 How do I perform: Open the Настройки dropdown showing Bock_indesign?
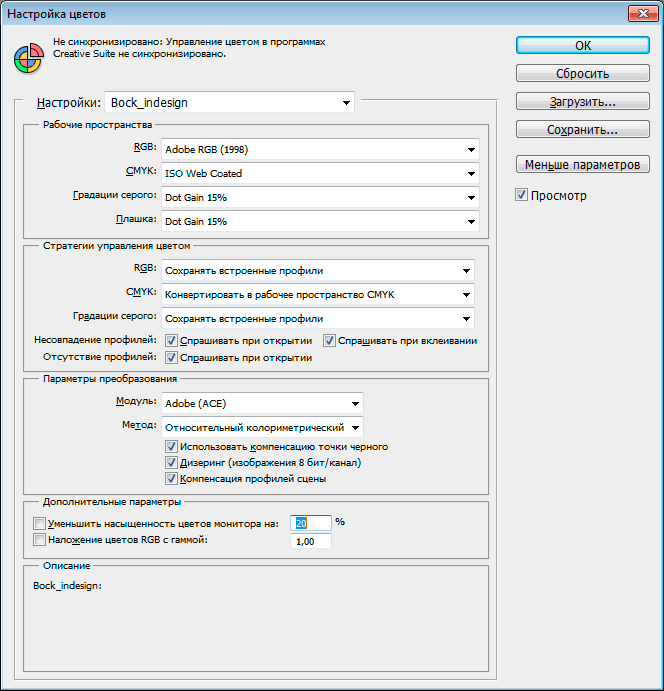pos(230,102)
